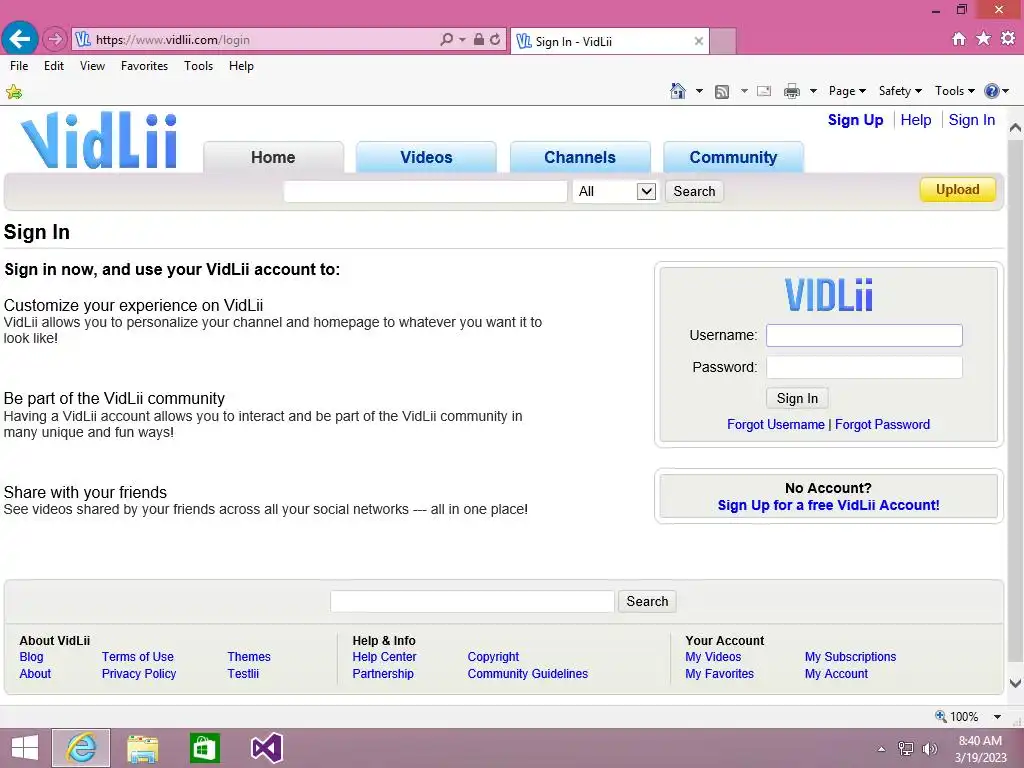Click the search magnifier in address bar

click(447, 39)
